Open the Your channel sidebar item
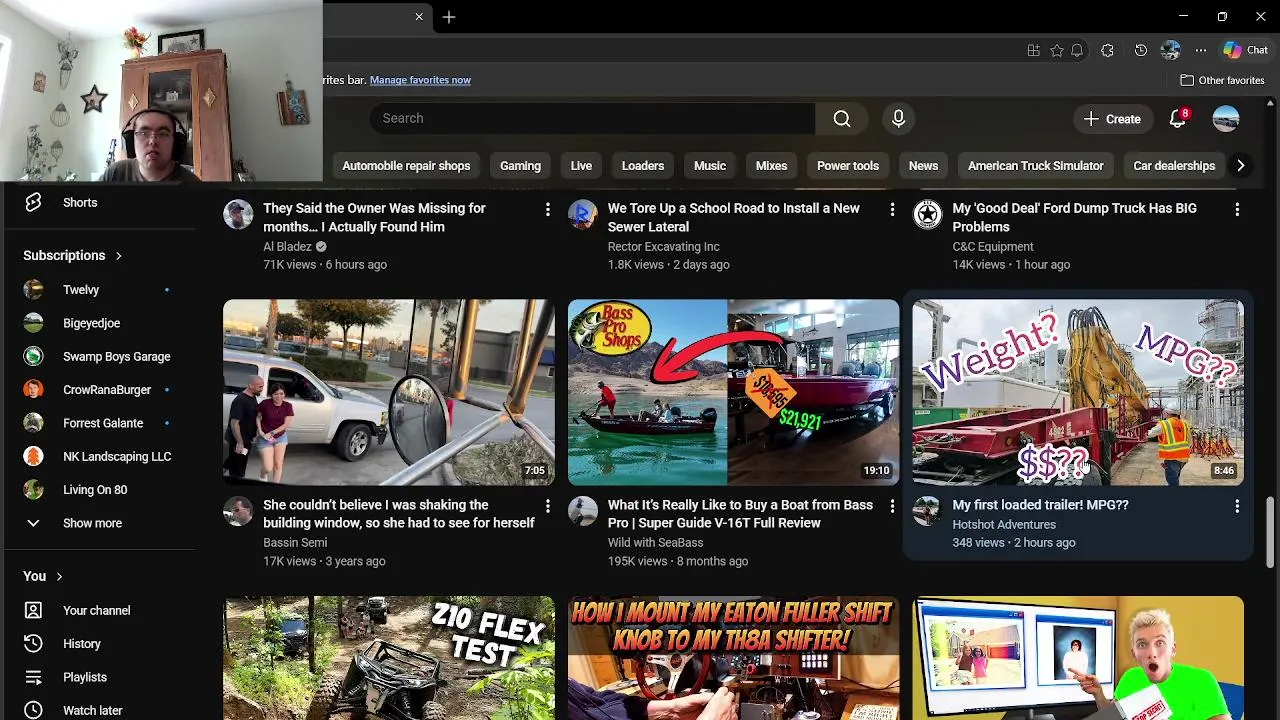 pos(99,610)
